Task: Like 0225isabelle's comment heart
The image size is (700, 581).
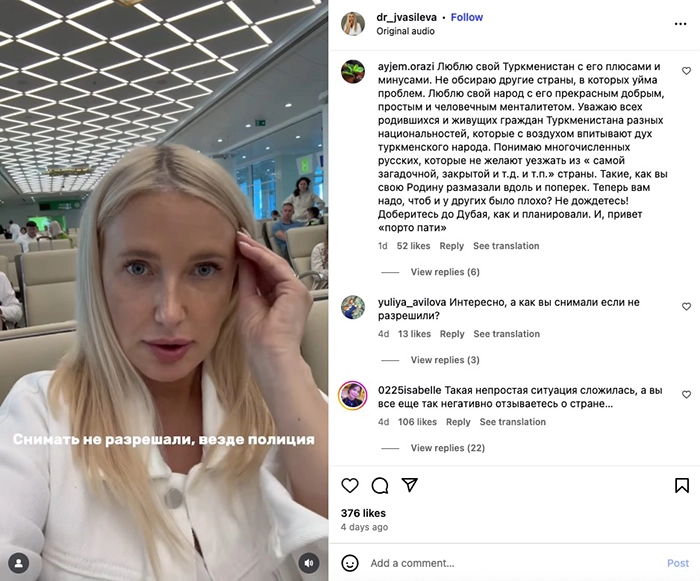Action: [x=686, y=394]
